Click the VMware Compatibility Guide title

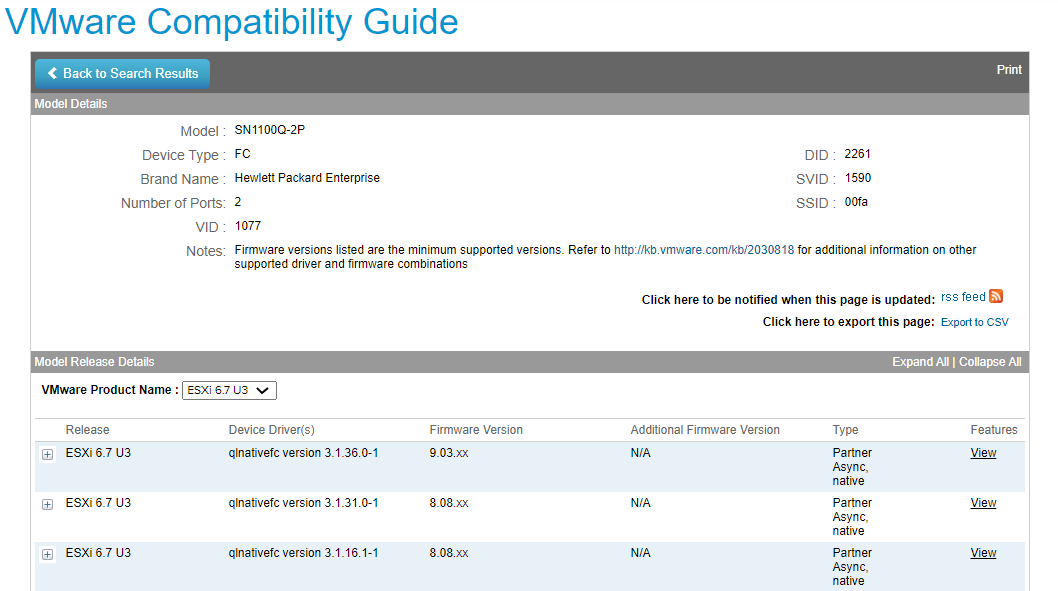tap(231, 22)
